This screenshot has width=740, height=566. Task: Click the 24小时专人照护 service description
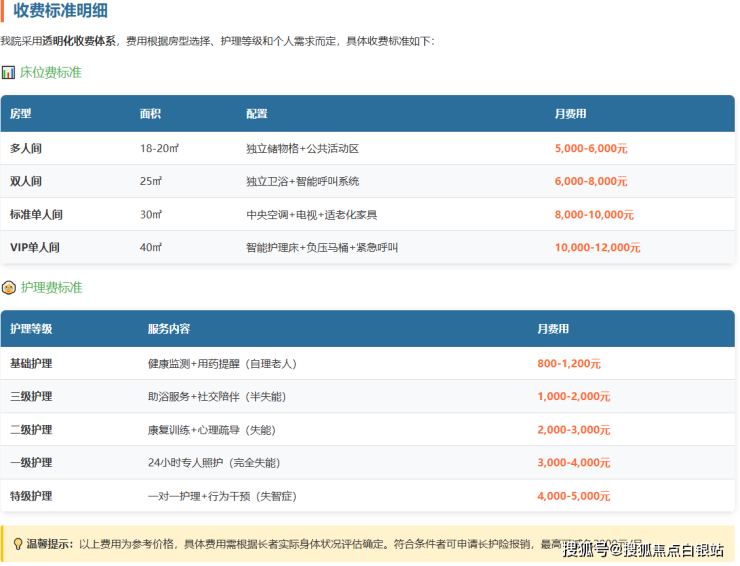coord(213,463)
